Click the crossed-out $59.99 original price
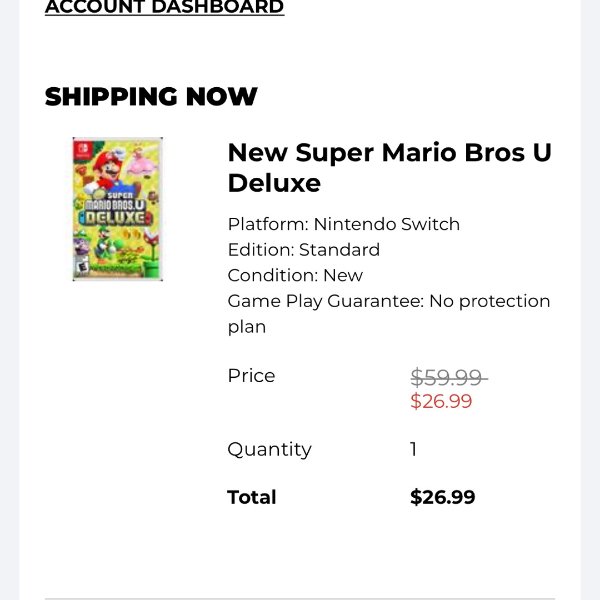This screenshot has width=600, height=600. coord(446,378)
